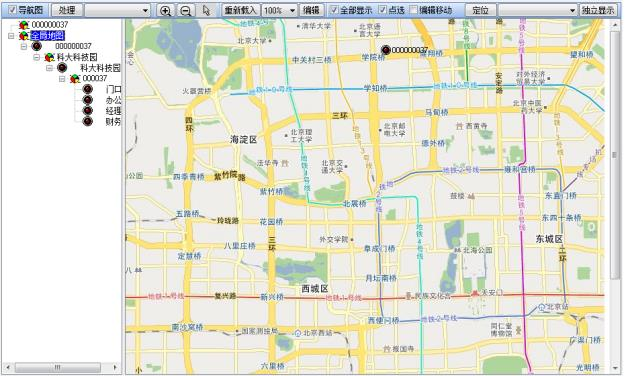This screenshot has width=628, height=376.
Task: Click the colored icon beside 000037
Action: click(75, 78)
